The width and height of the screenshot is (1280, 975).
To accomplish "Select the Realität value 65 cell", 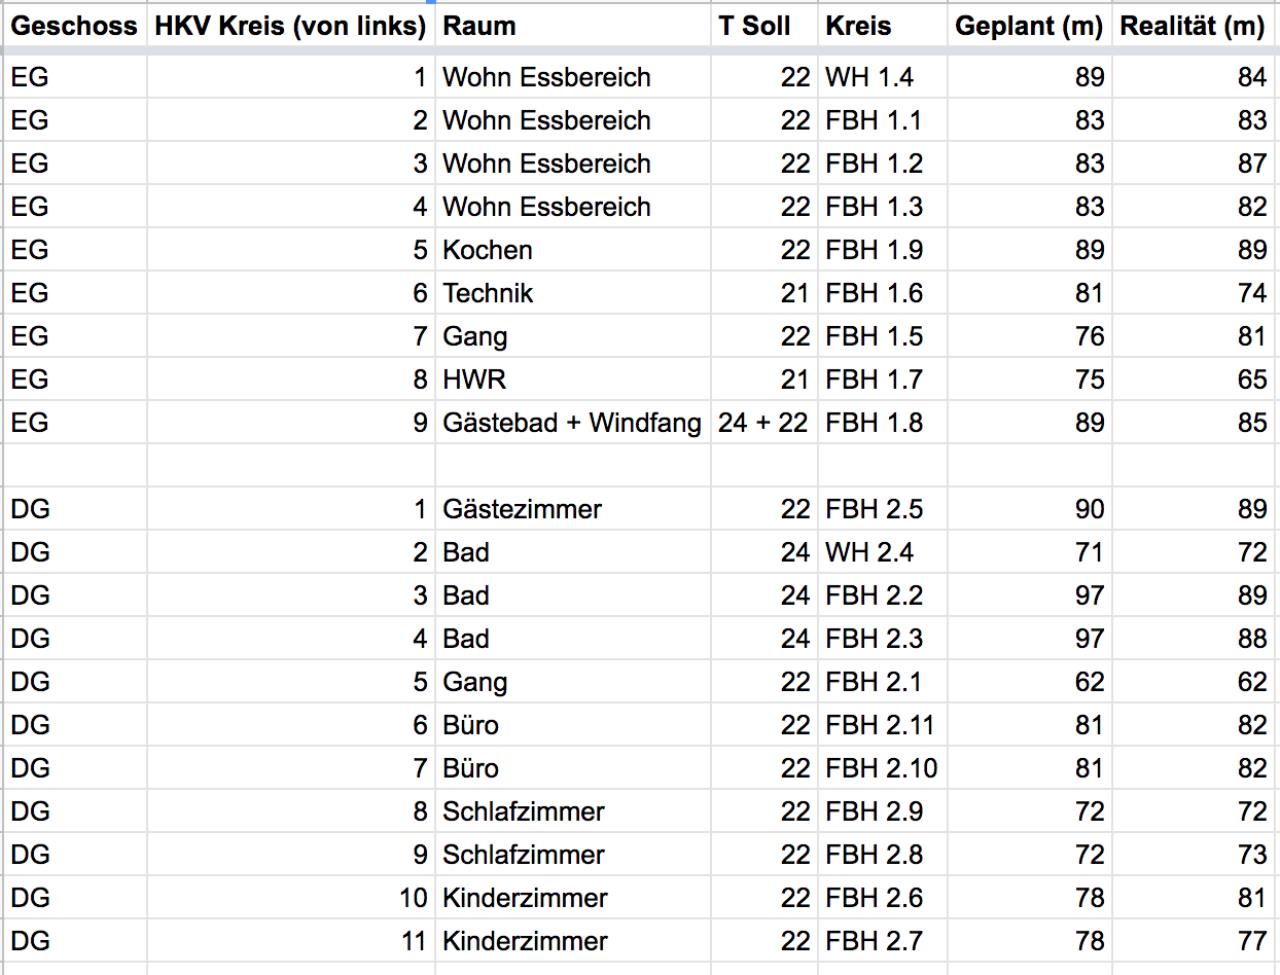I will [1194, 379].
